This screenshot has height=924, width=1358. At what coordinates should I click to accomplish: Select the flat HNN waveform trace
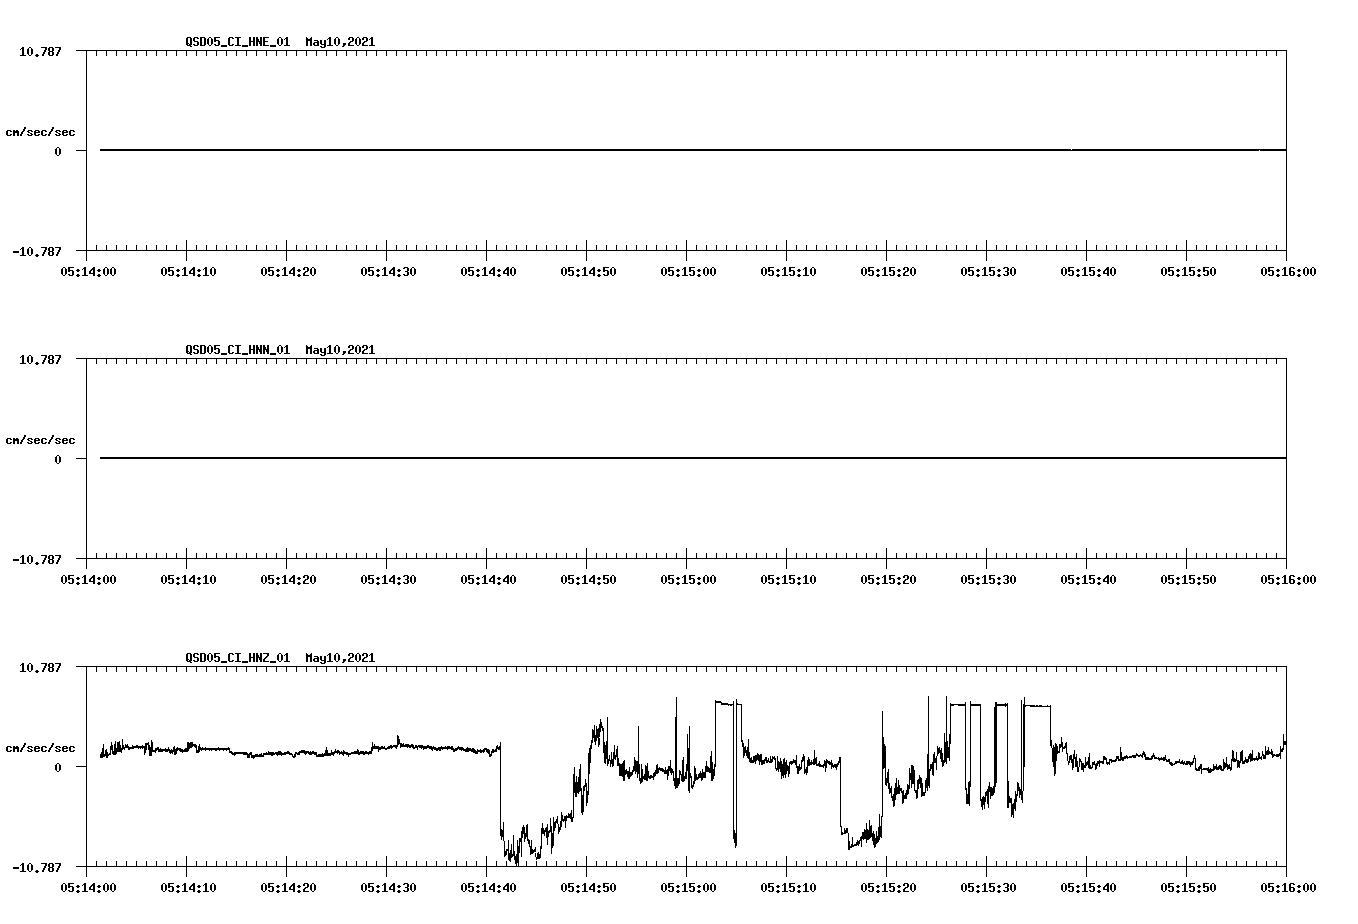point(600,458)
